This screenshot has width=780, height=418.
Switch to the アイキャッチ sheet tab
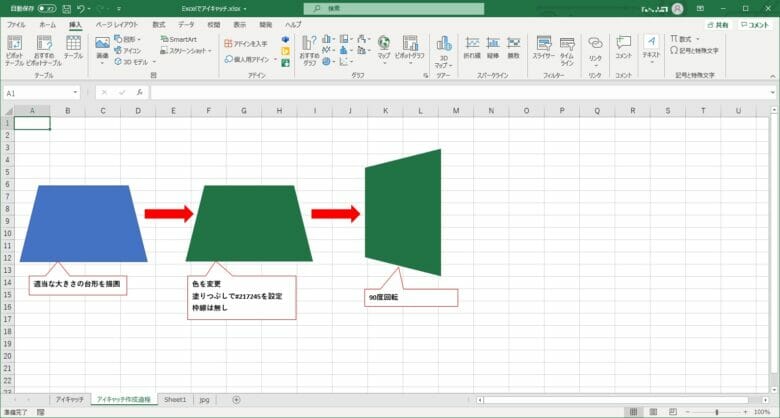pos(69,399)
